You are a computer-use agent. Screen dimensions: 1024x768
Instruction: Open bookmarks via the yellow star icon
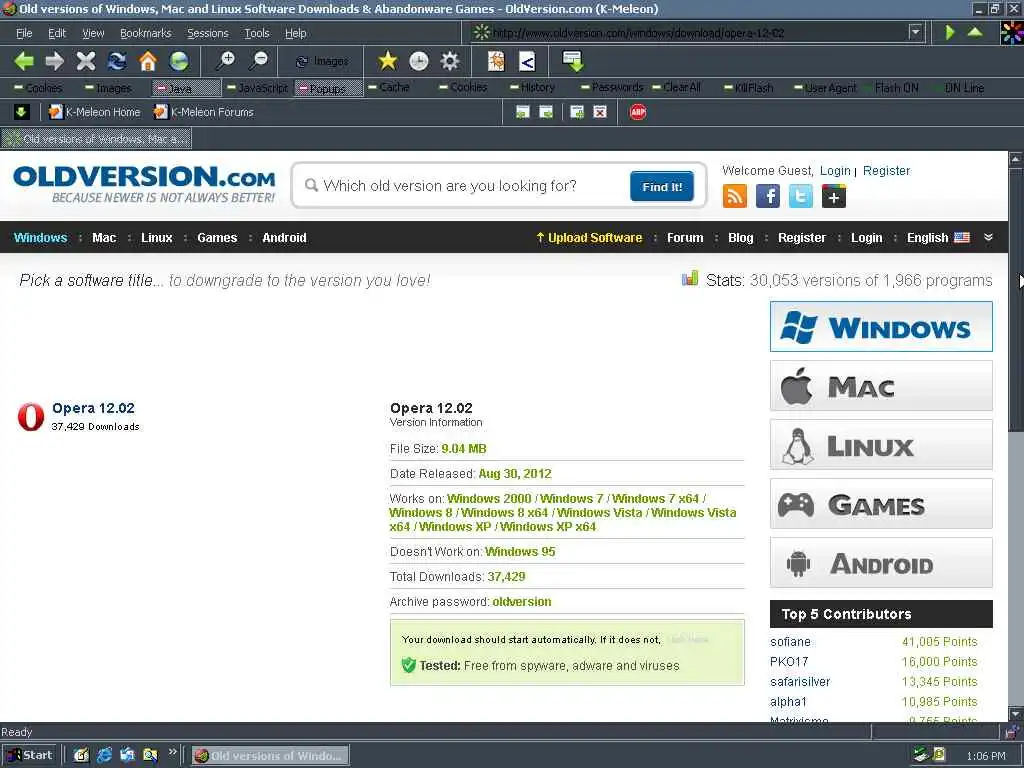click(388, 61)
